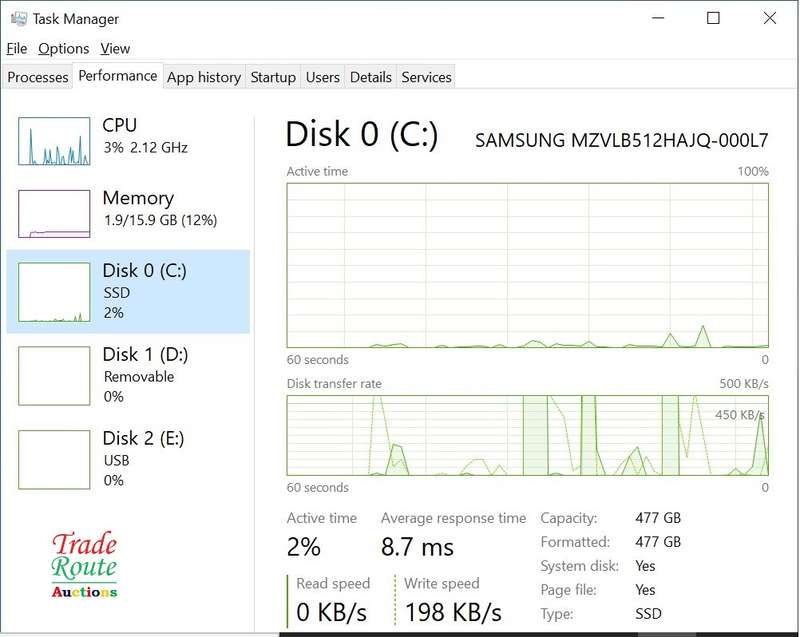This screenshot has height=637, width=800.
Task: Click the Active time graph area
Action: 528,265
